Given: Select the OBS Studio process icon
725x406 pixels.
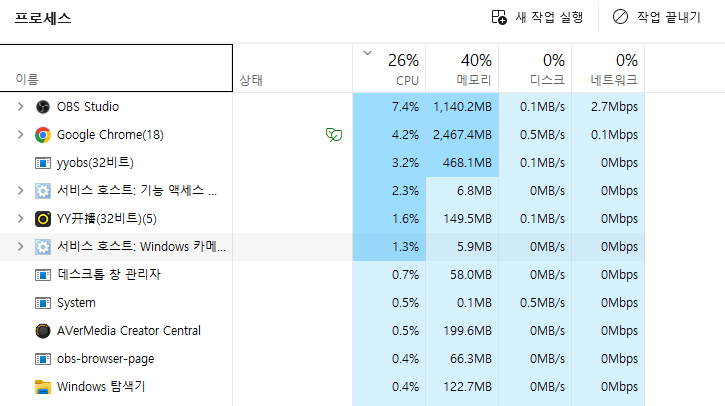Looking at the screenshot, I should point(43,107).
